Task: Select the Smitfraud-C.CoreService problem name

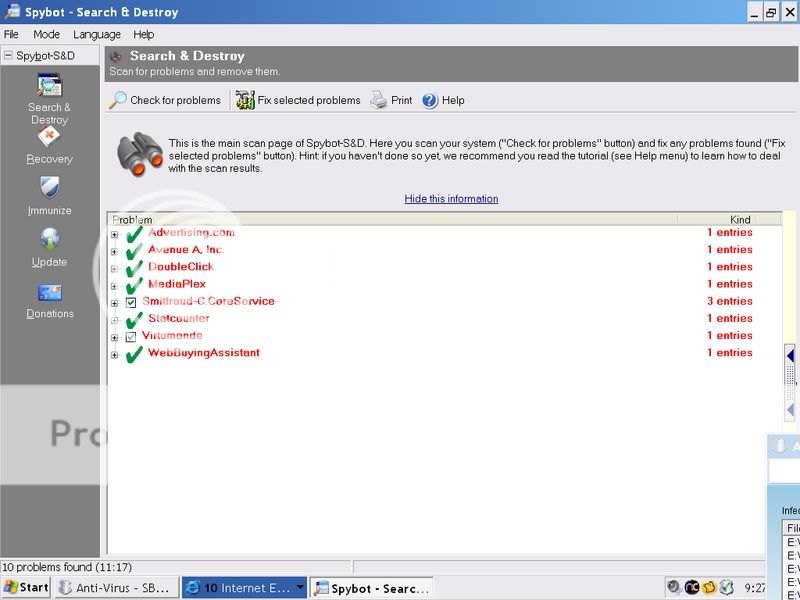Action: tap(208, 301)
